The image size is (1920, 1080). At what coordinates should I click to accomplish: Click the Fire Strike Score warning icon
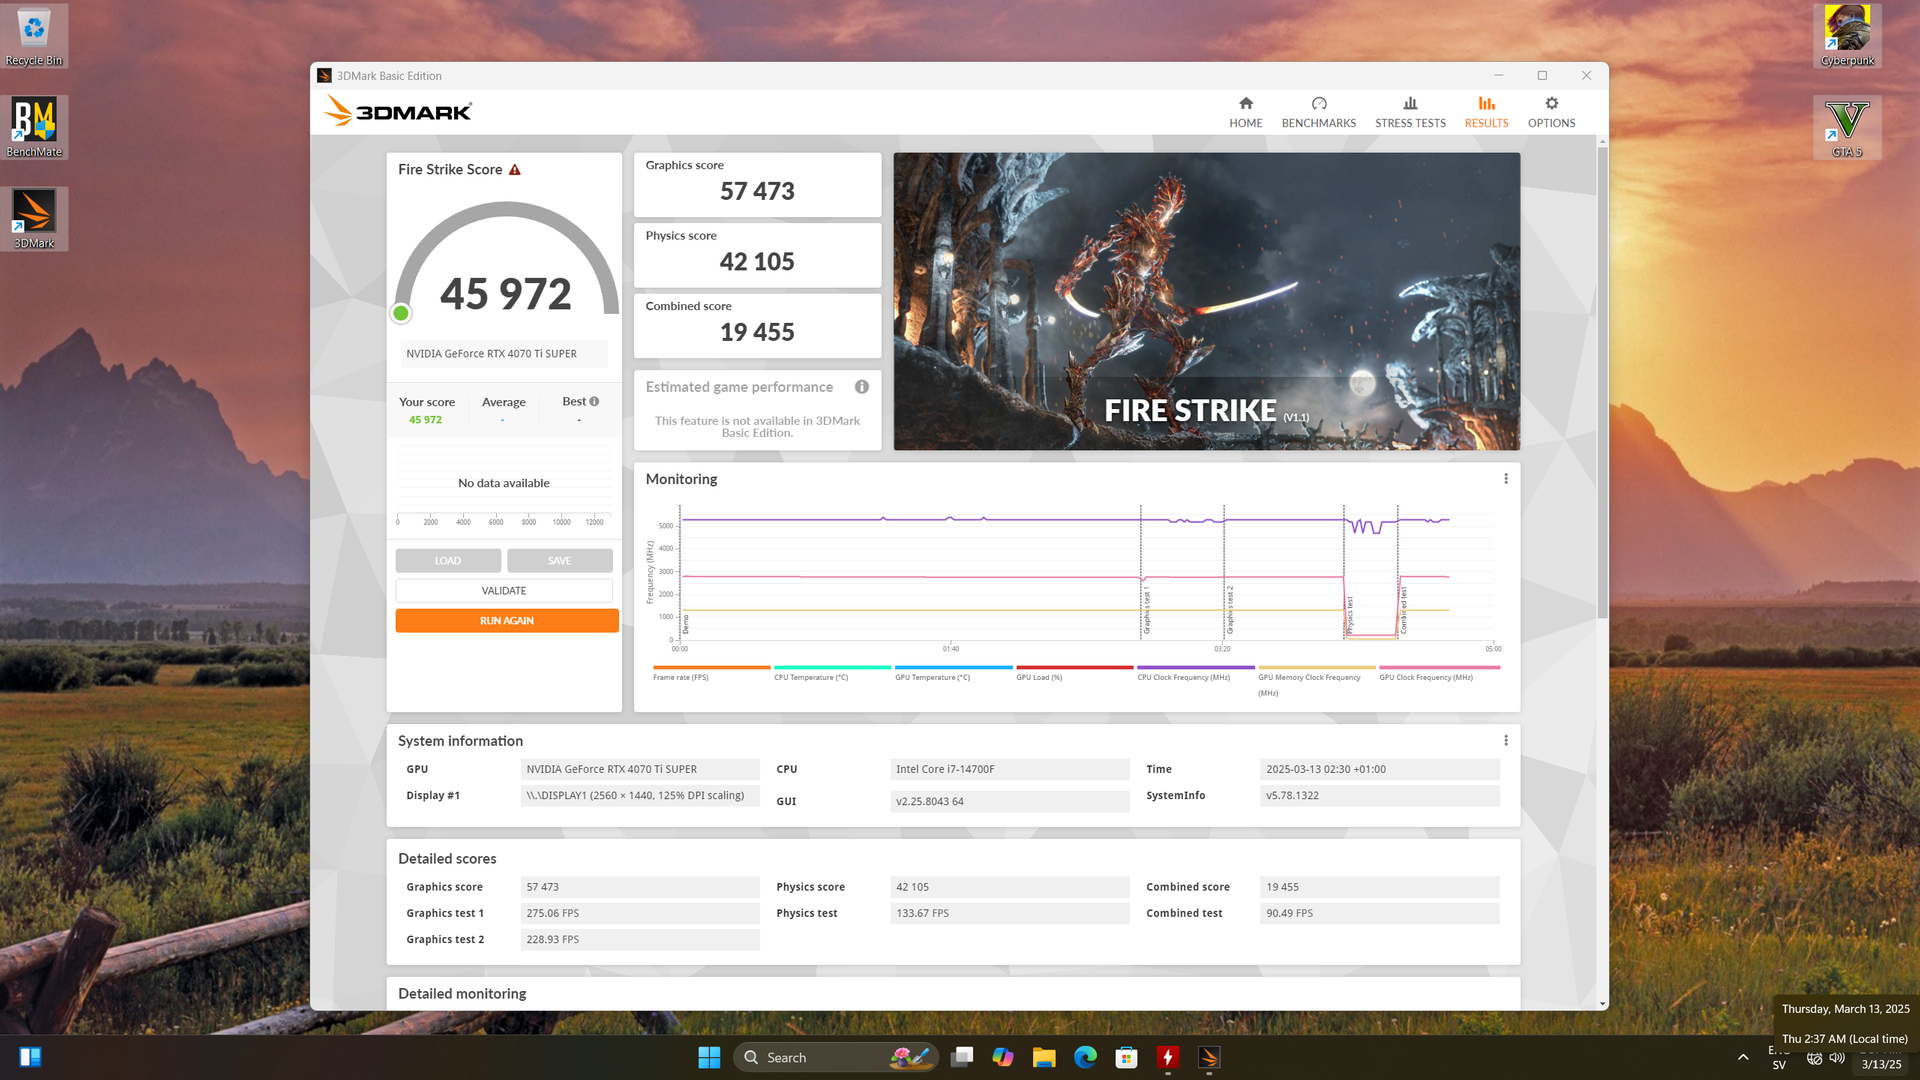point(515,170)
